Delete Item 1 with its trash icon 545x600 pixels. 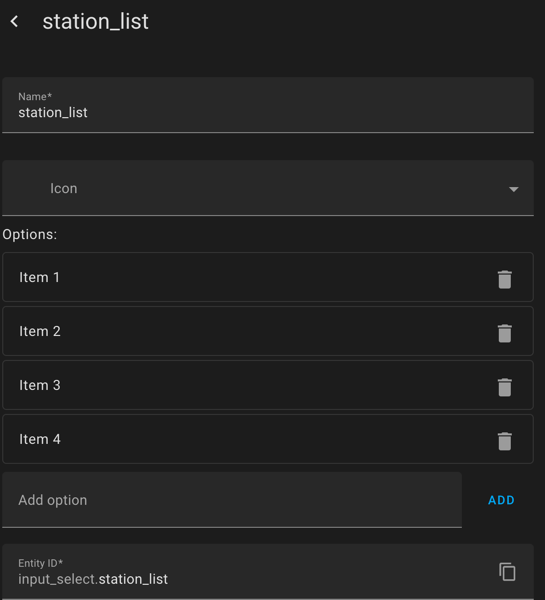coord(504,279)
